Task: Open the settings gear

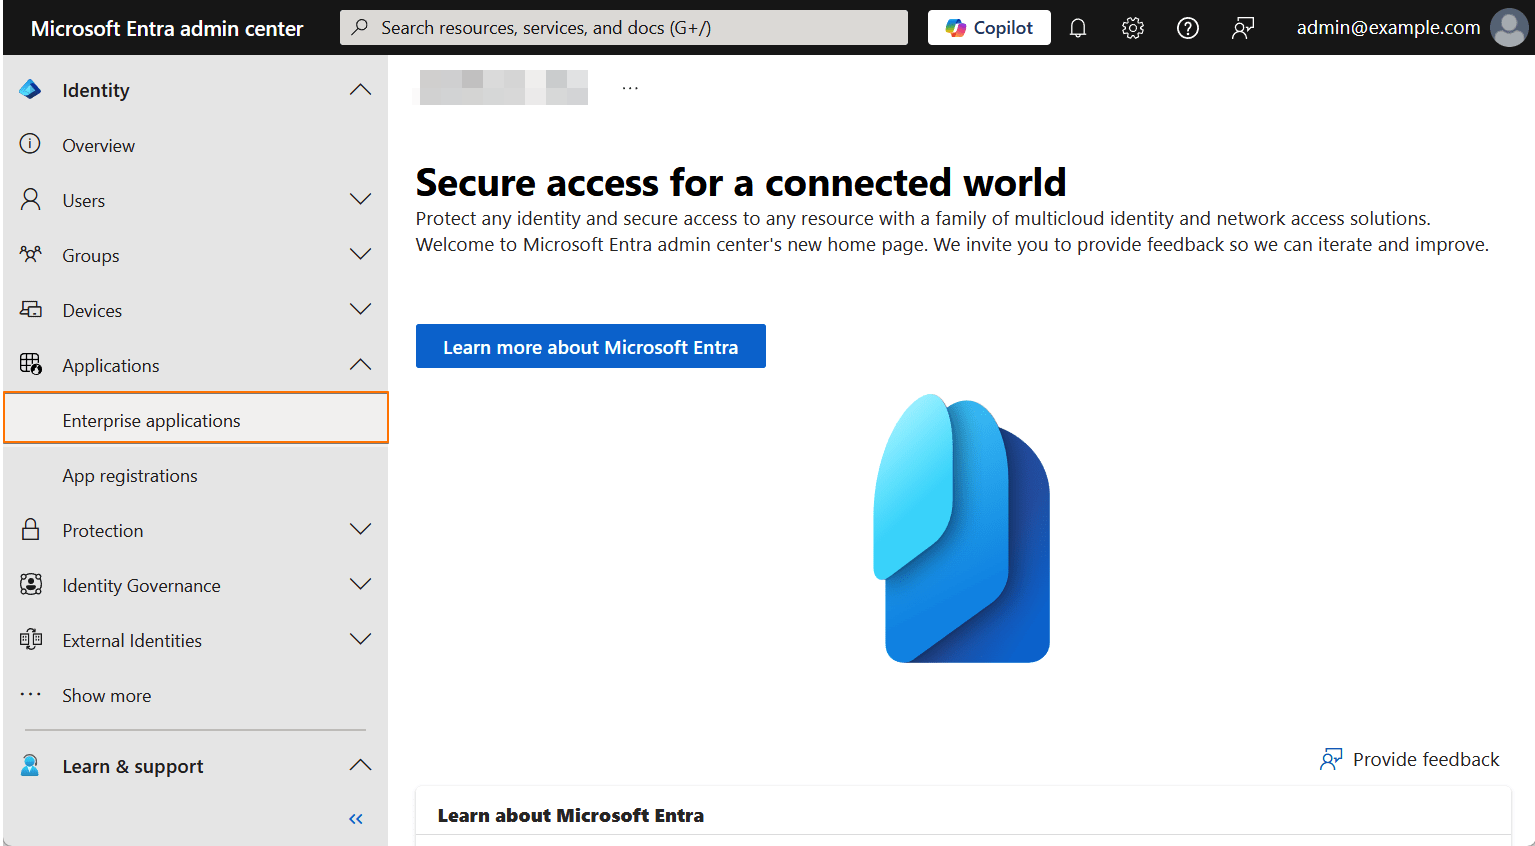Action: (1132, 27)
